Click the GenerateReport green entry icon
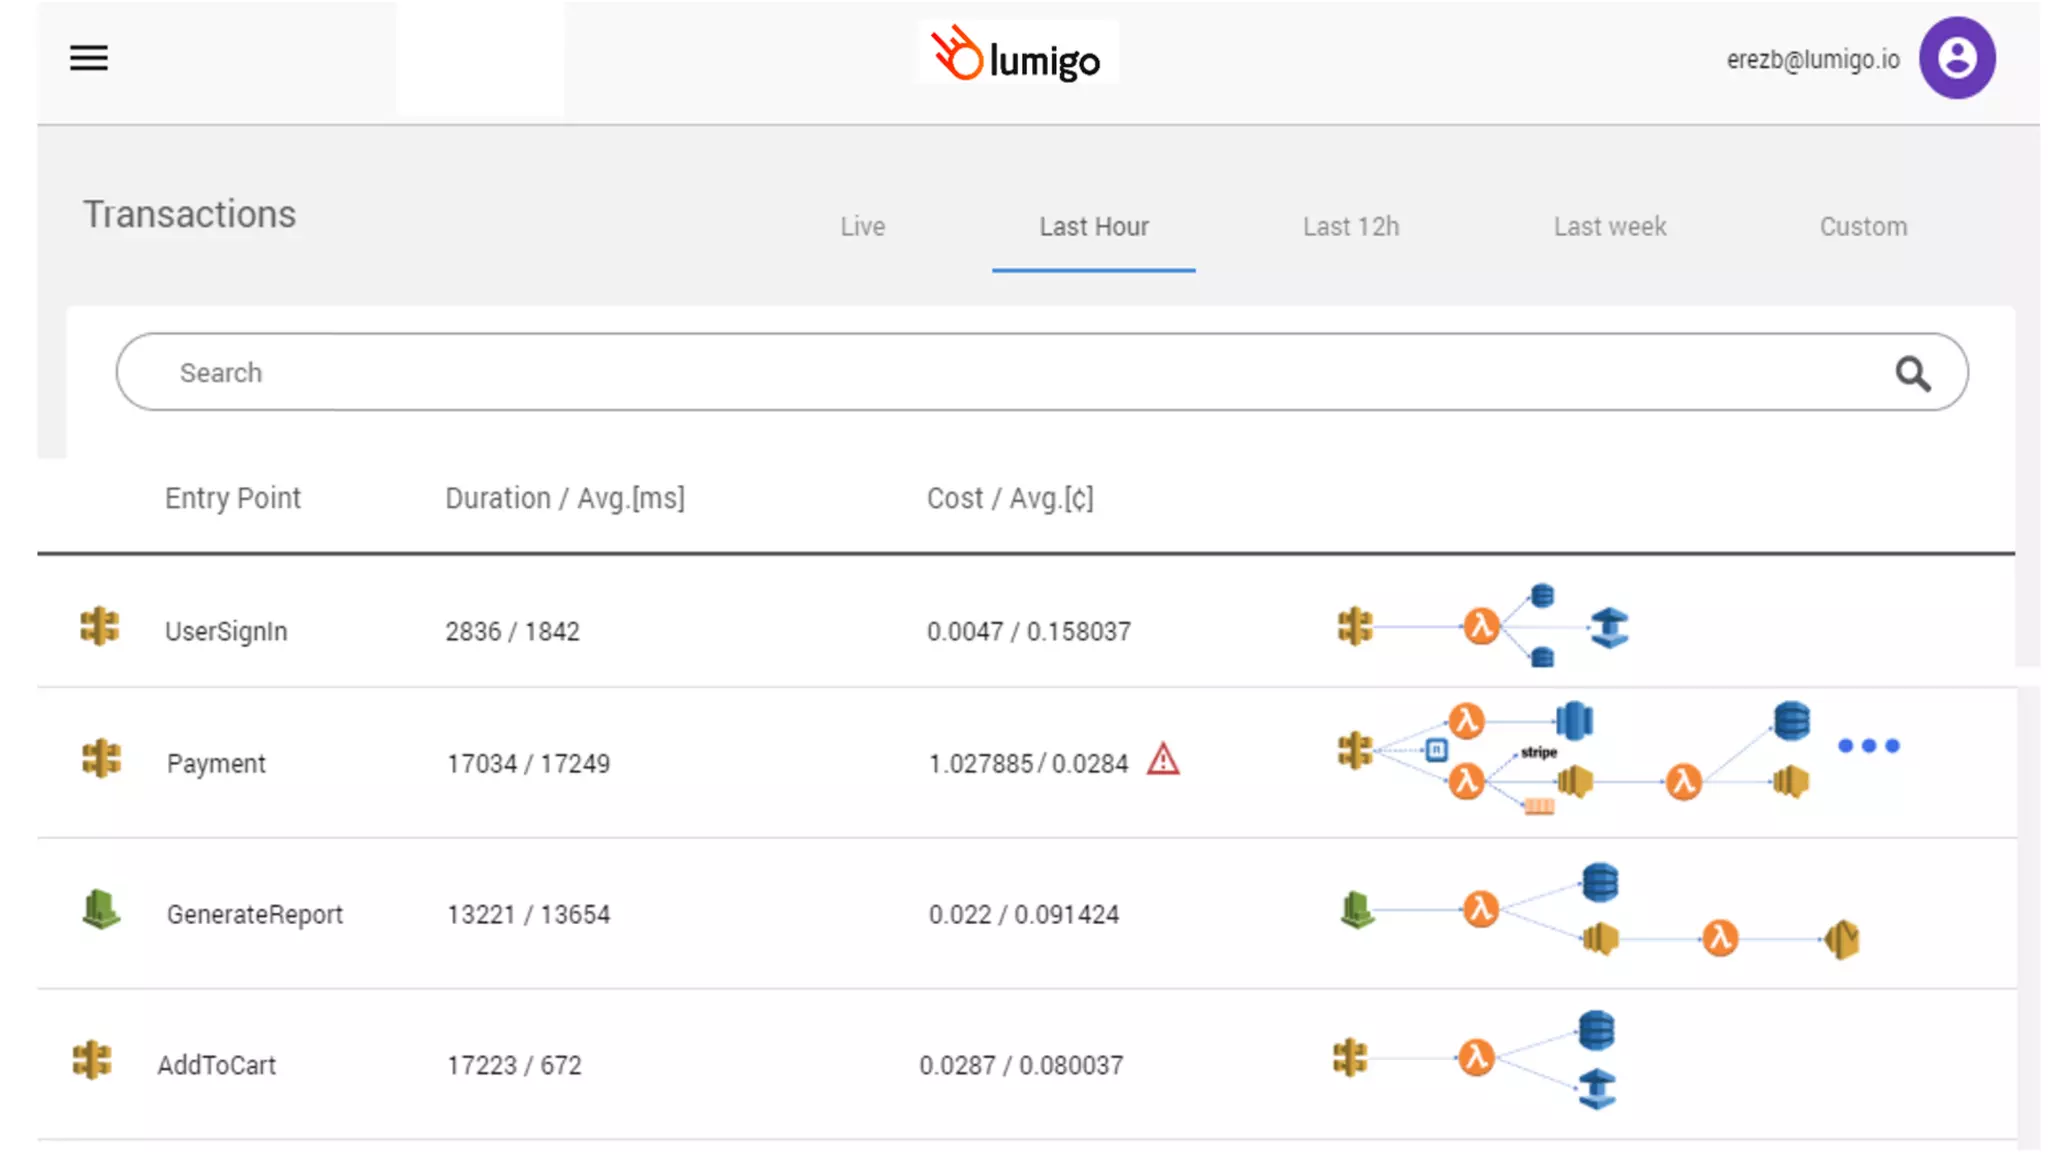The width and height of the screenshot is (2048, 1152). coord(100,910)
